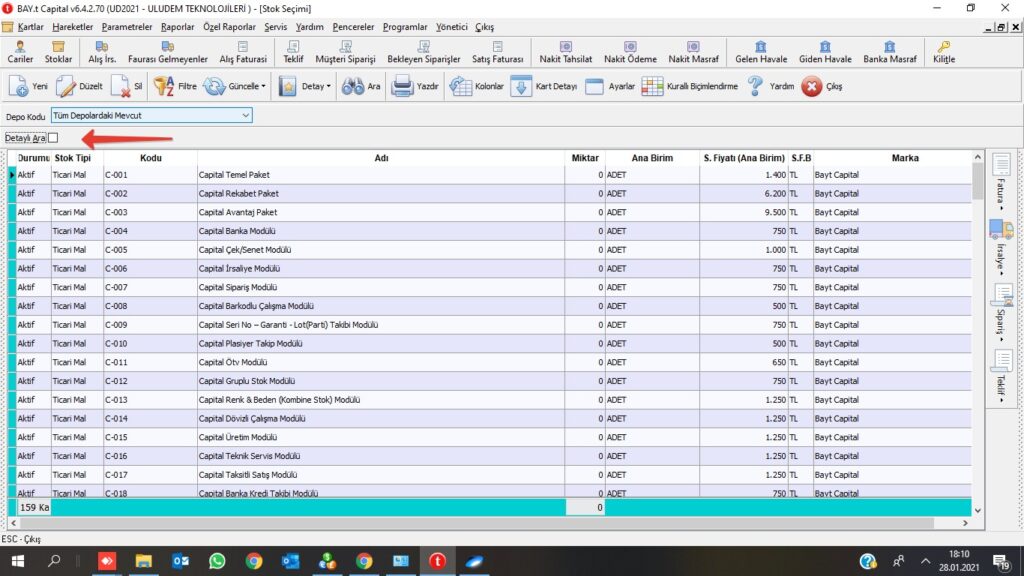Click the vertical scrollbar of the stock grid
The height and width of the screenshot is (576, 1024).
(x=978, y=330)
